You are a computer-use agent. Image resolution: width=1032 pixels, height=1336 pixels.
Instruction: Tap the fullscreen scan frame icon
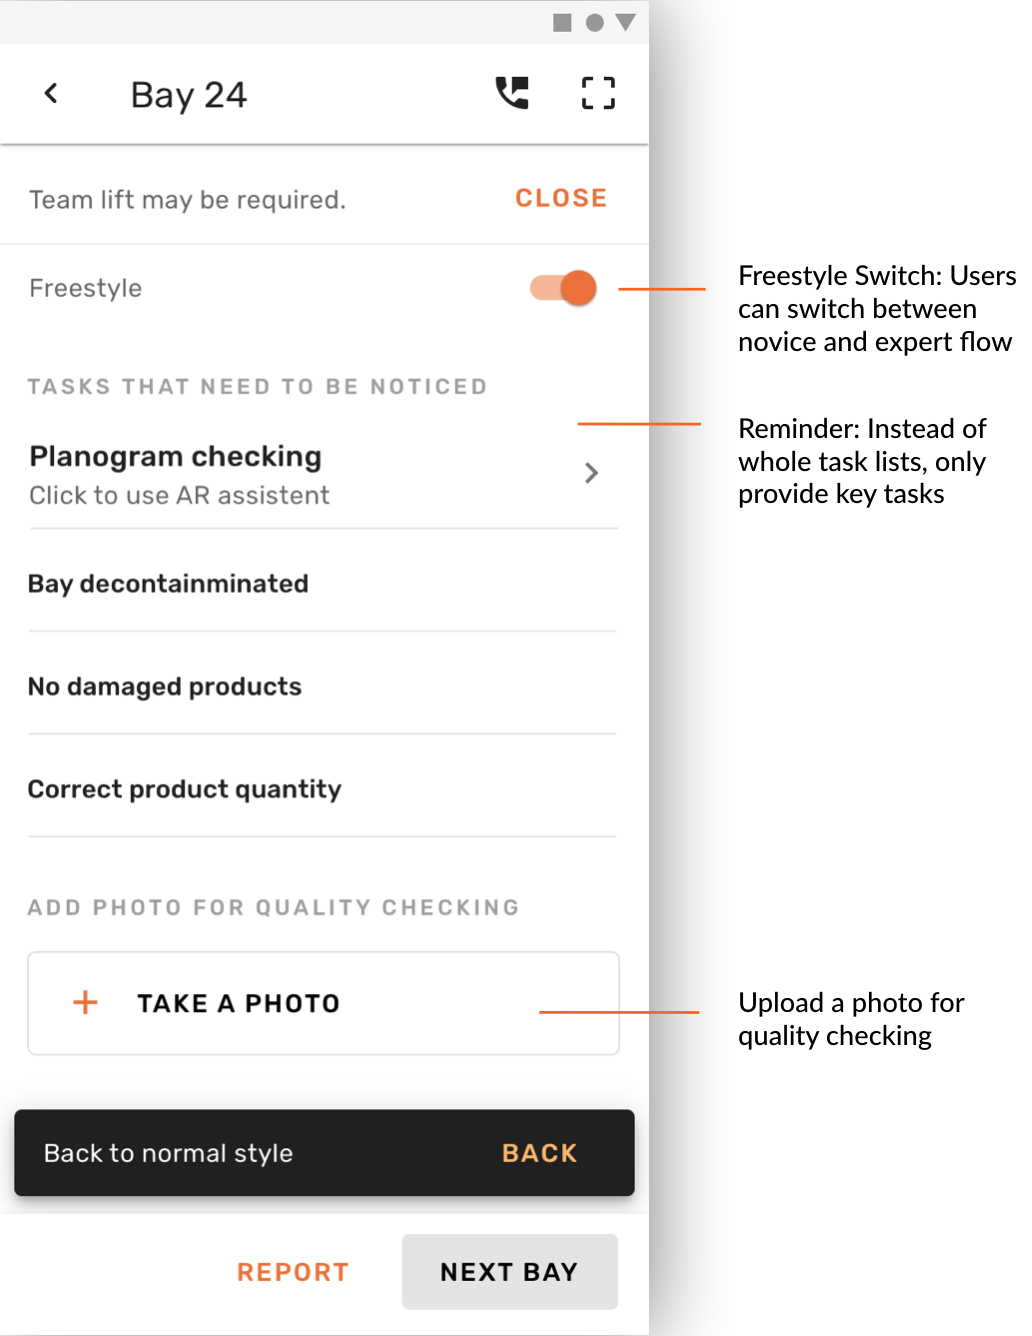coord(598,93)
